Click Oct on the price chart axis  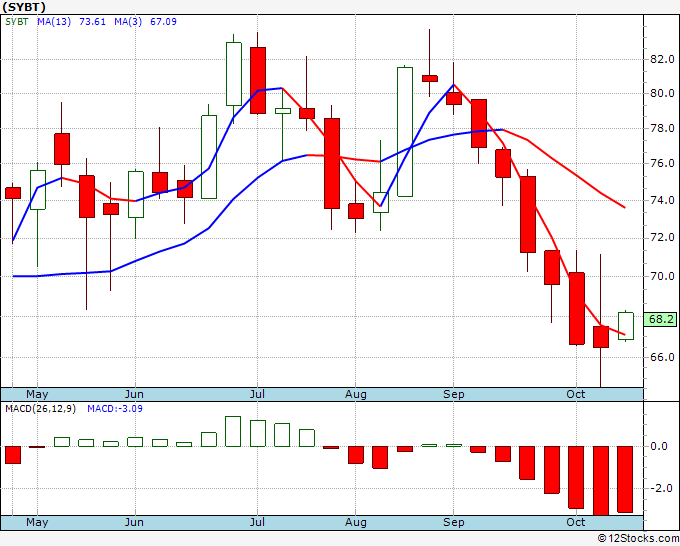coord(575,394)
